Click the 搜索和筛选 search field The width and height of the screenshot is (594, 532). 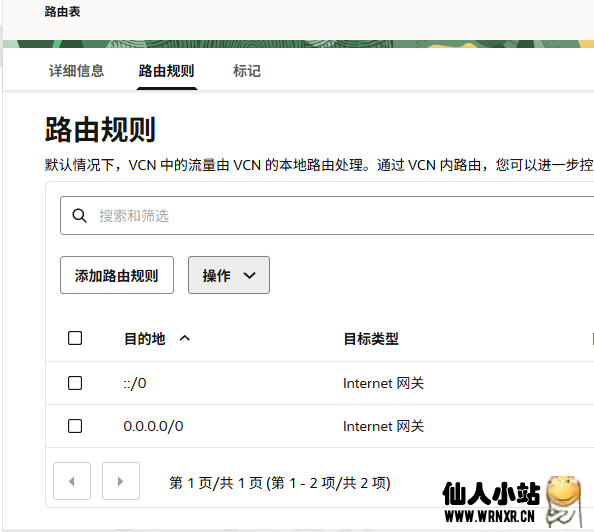(327, 216)
